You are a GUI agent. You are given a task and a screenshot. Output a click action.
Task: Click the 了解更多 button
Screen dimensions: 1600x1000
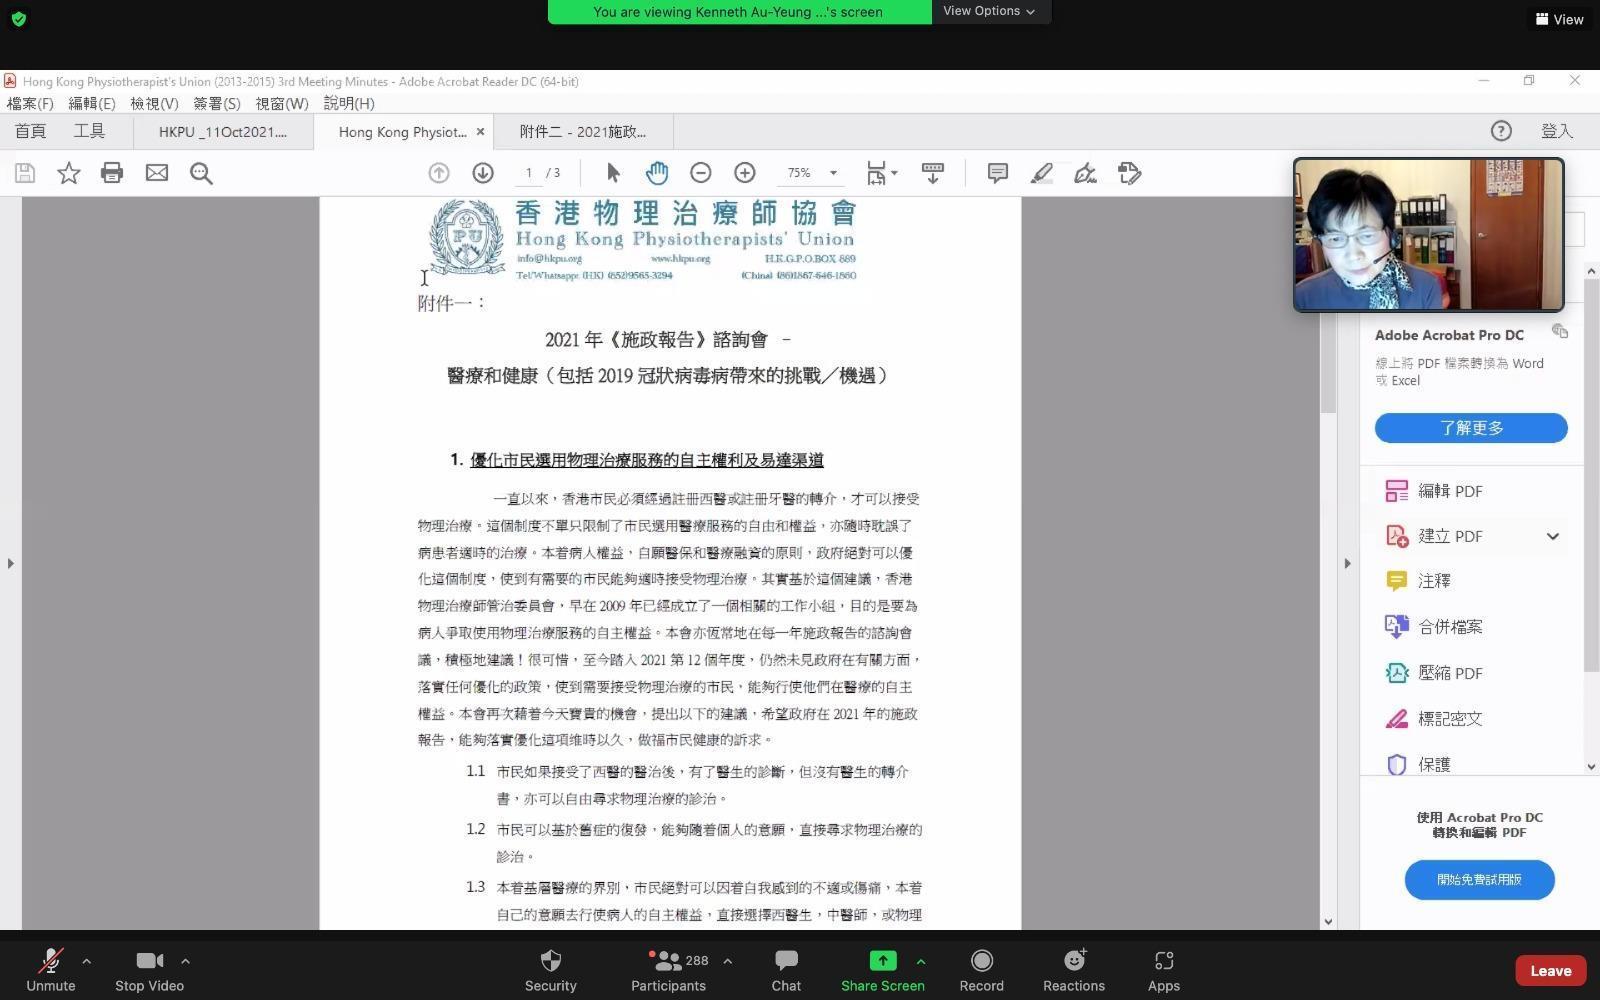pos(1471,428)
